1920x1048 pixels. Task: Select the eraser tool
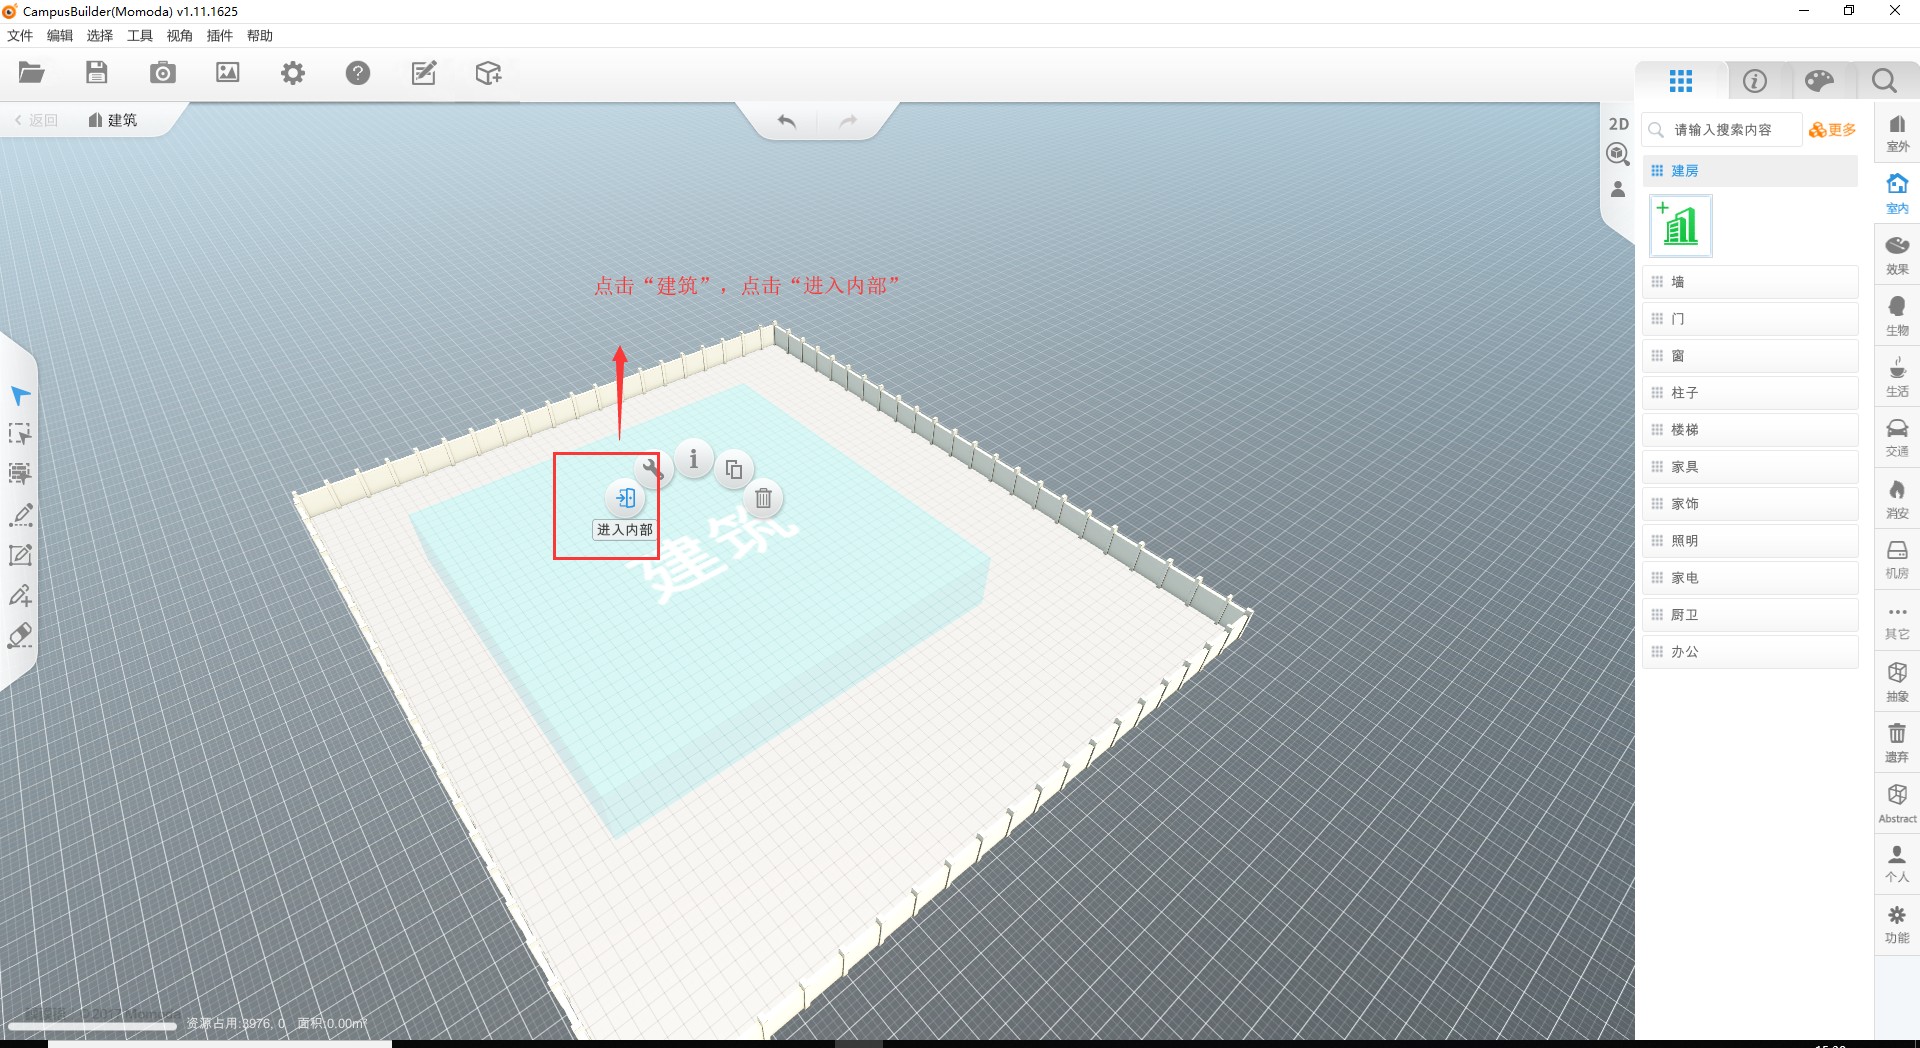point(20,636)
